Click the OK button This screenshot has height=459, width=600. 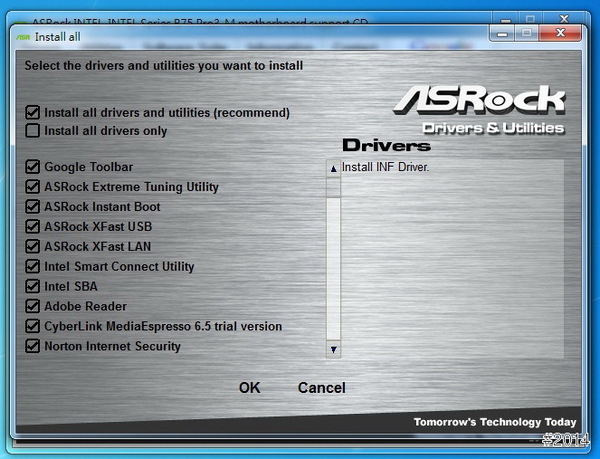click(249, 388)
